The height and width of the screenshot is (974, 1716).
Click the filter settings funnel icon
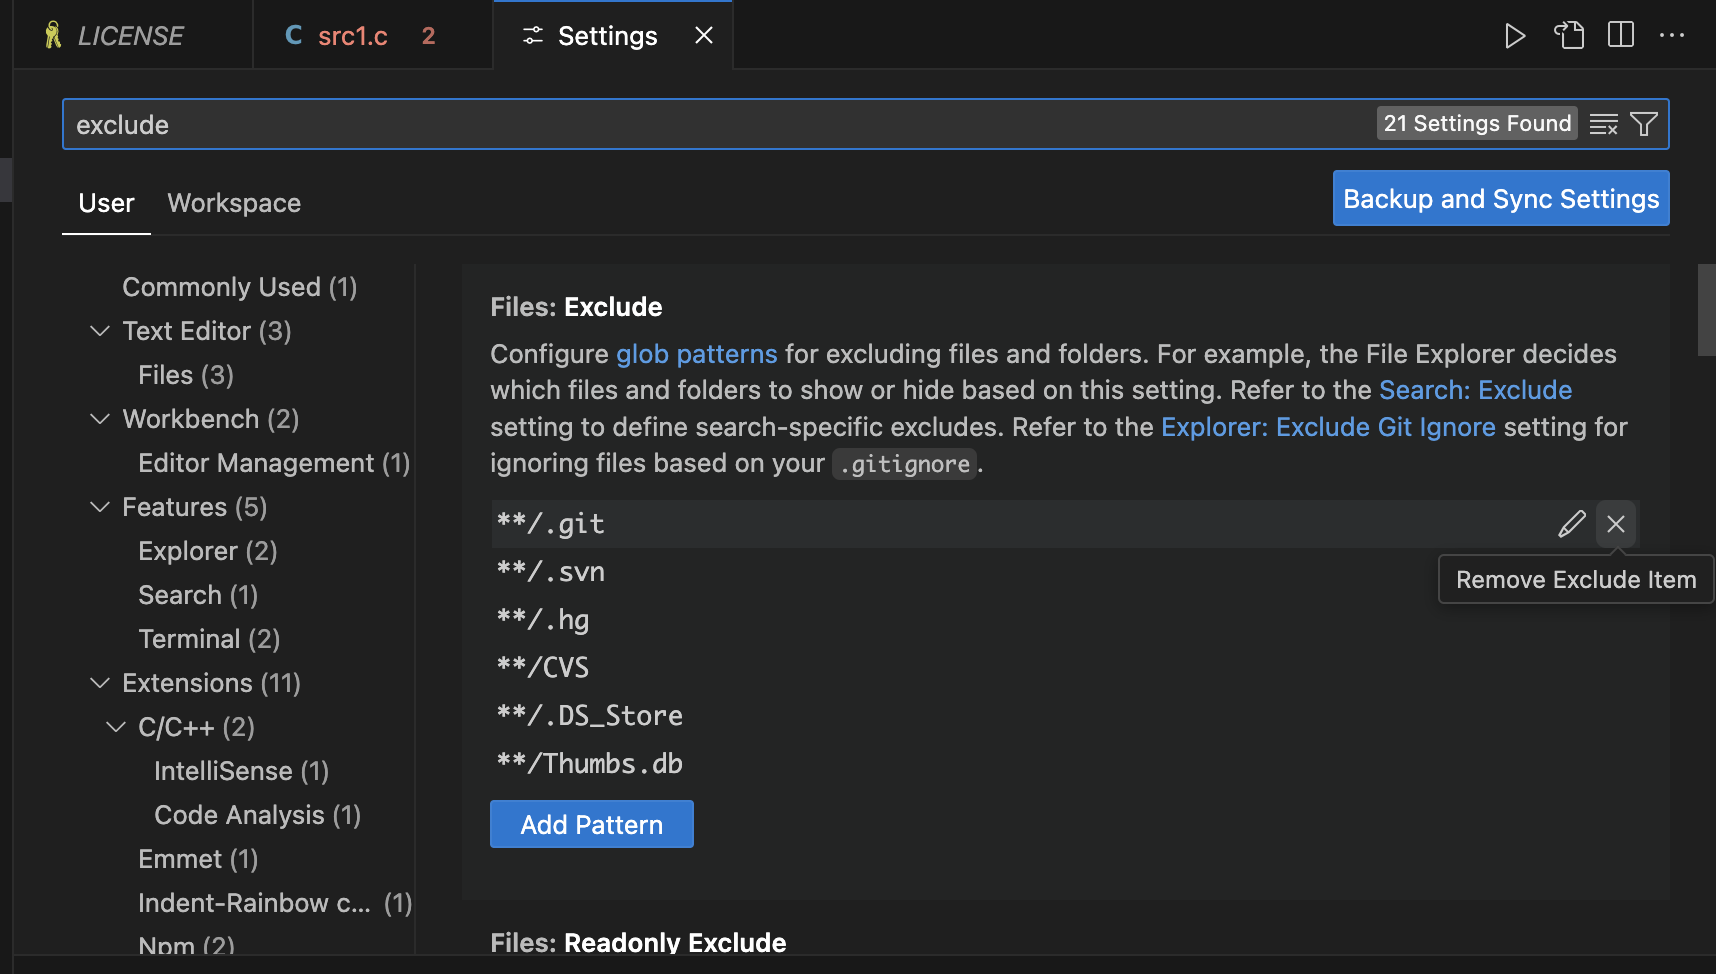(x=1643, y=124)
